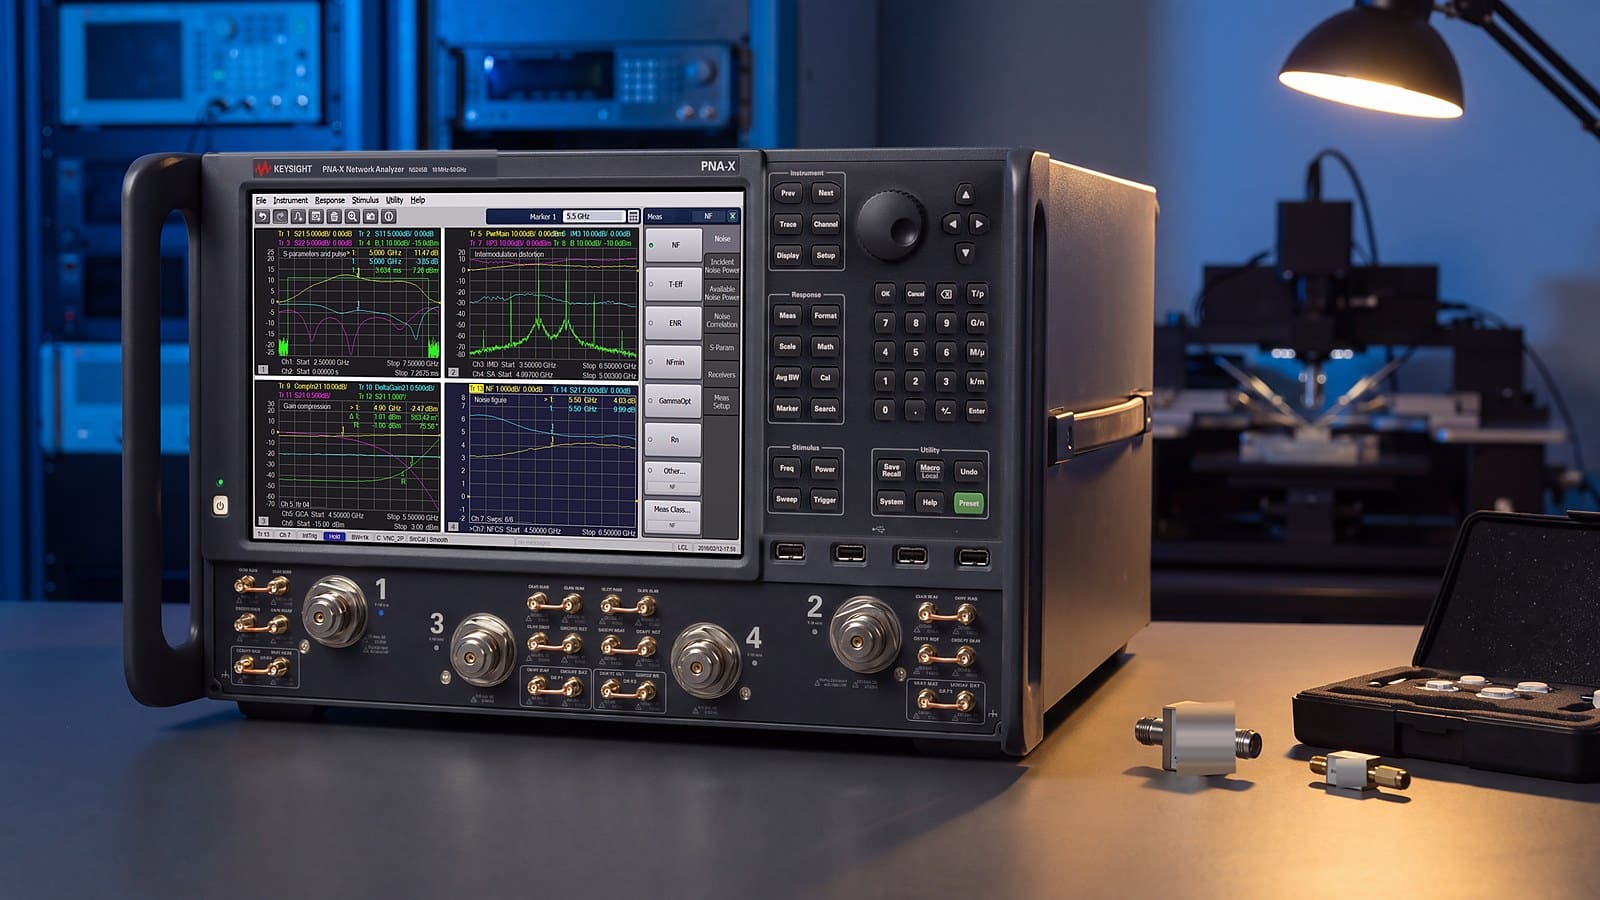Click the Marker 1 frequency entry field
1600x900 pixels.
coord(593,216)
